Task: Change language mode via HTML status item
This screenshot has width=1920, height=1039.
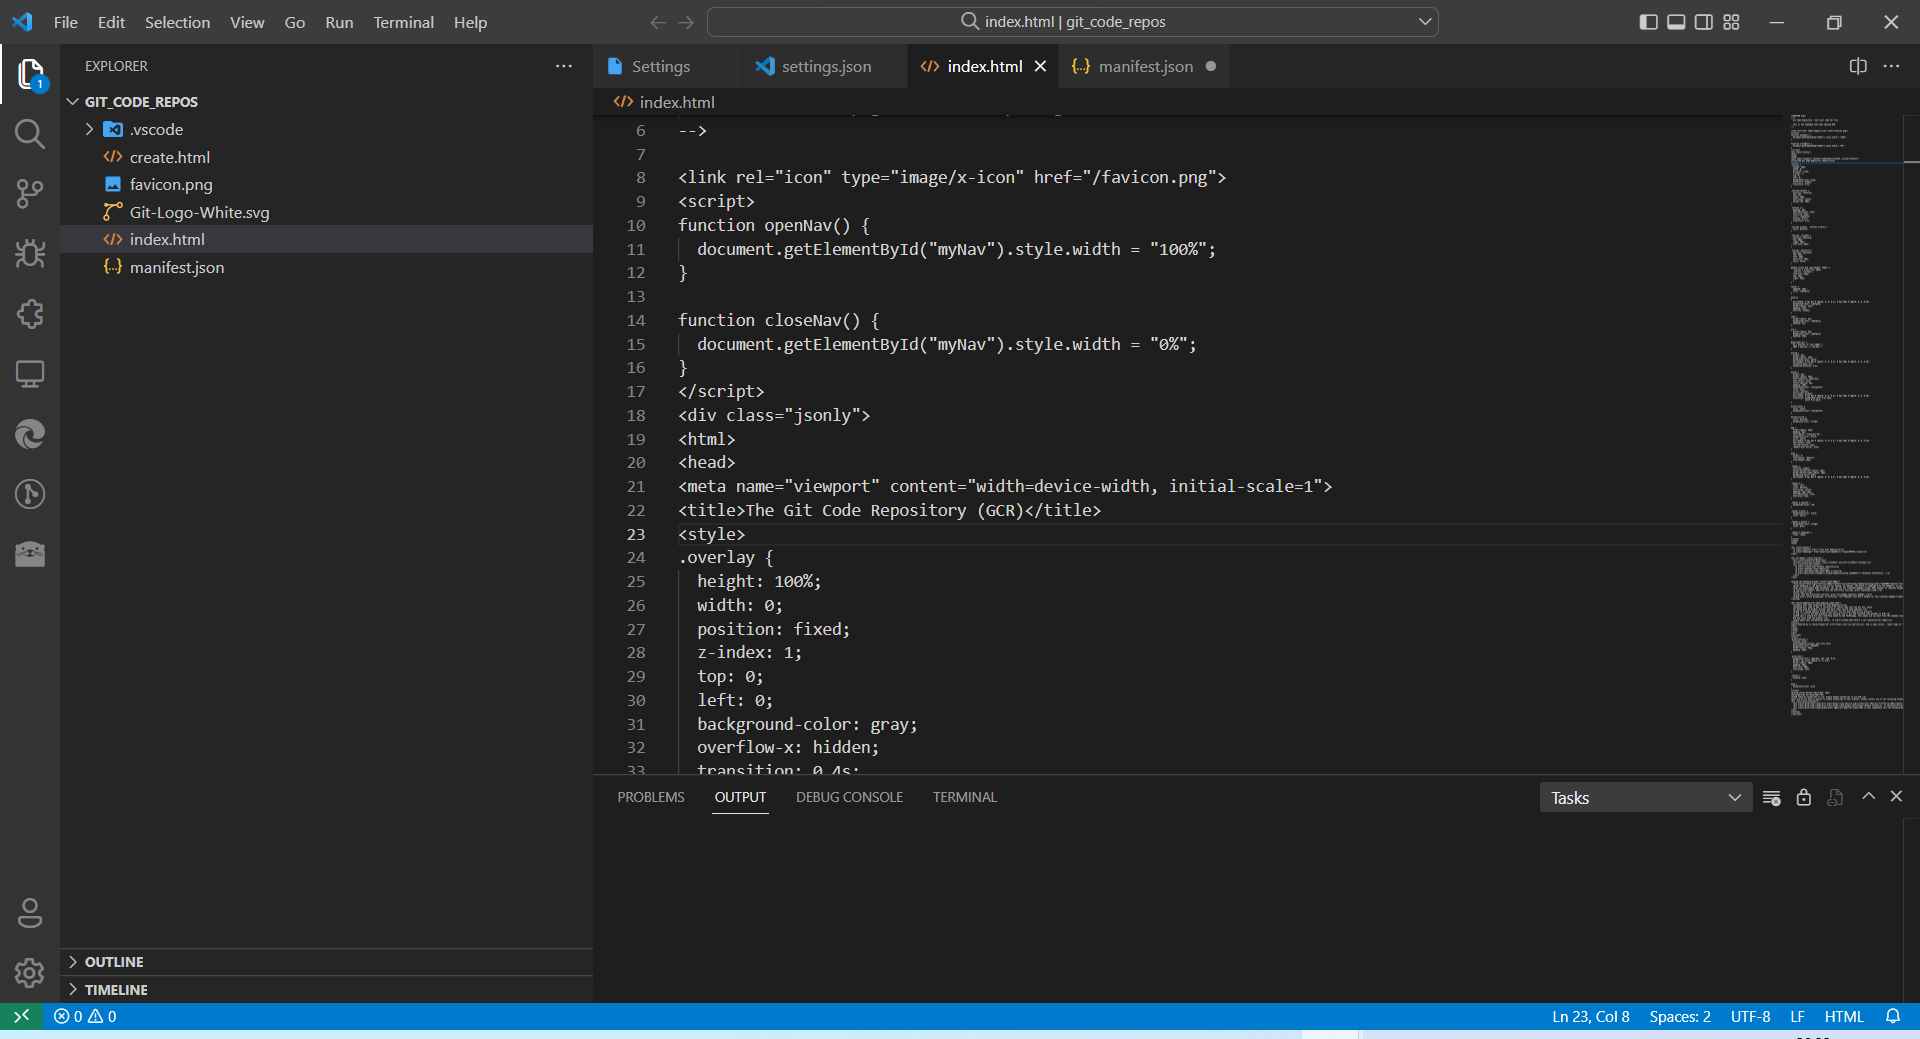Action: tap(1844, 1016)
